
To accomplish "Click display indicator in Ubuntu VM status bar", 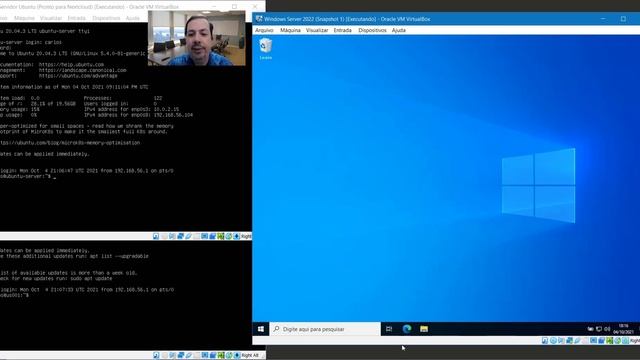I will (x=204, y=236).
